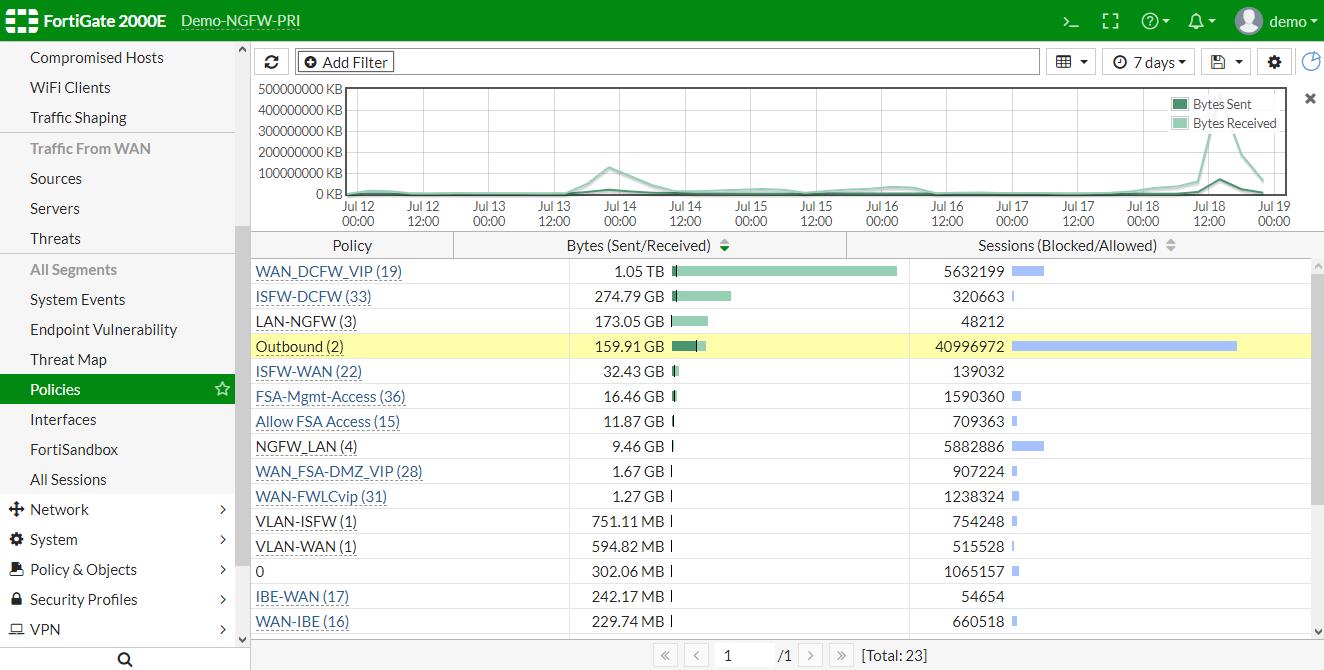
Task: Click the Add Filter button
Action: point(347,62)
